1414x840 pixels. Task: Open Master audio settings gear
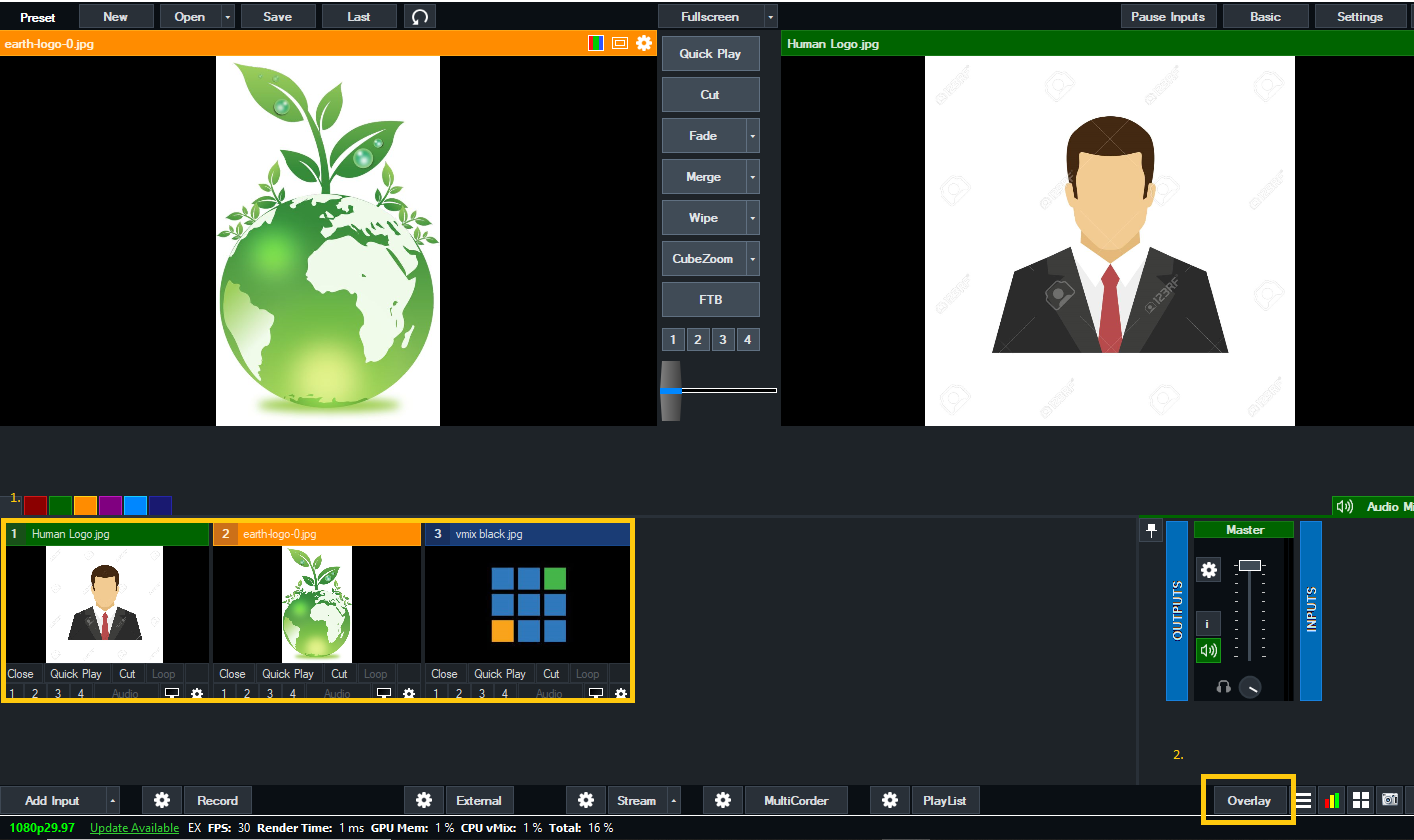coord(1209,570)
